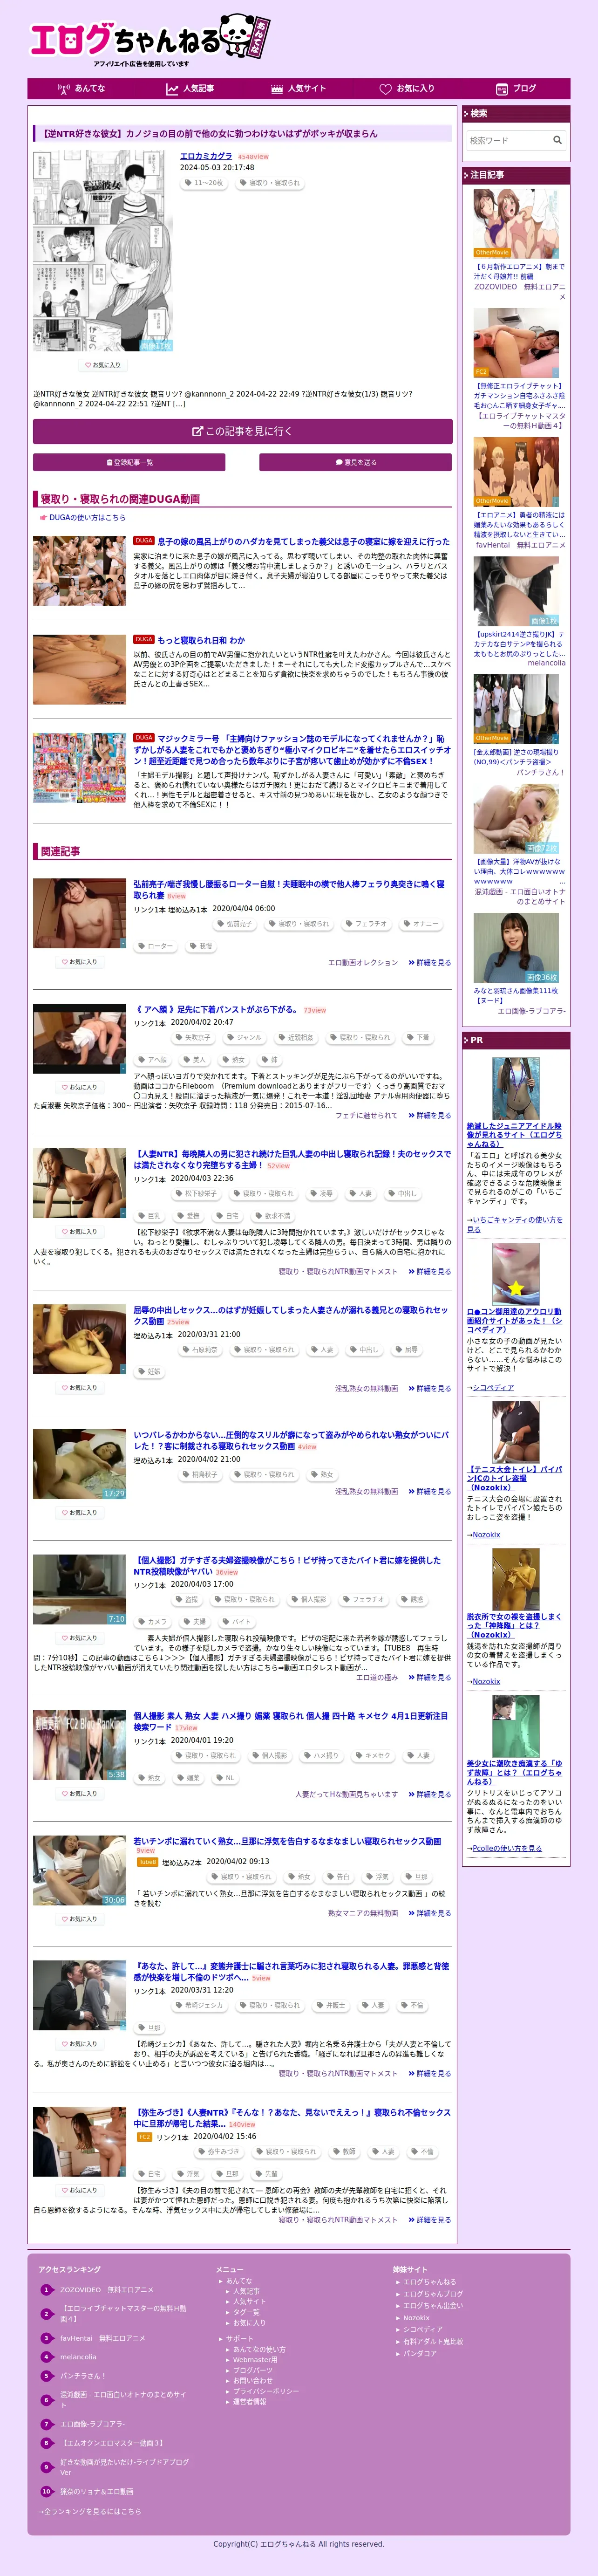Open the ブログ navigation tab
Screen dimensions: 598x2576
(x=516, y=89)
